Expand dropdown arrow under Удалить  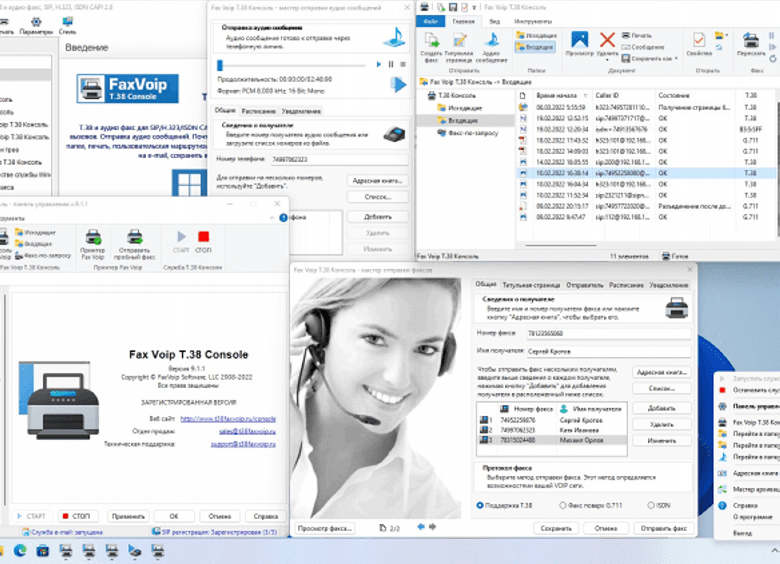coord(607,60)
